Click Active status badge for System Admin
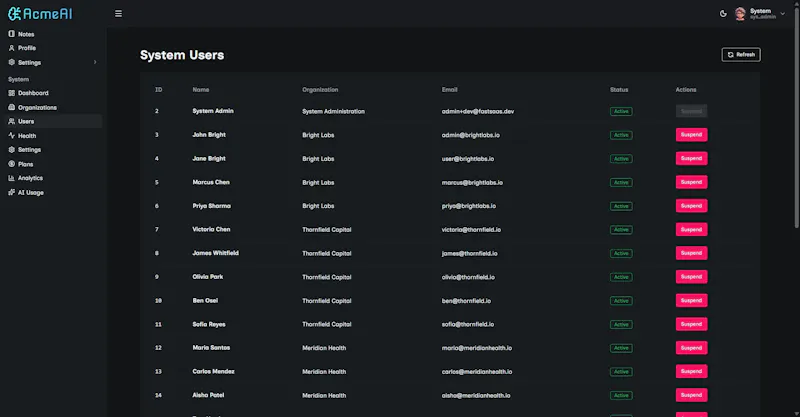Image resolution: width=800 pixels, height=417 pixels. (621, 111)
